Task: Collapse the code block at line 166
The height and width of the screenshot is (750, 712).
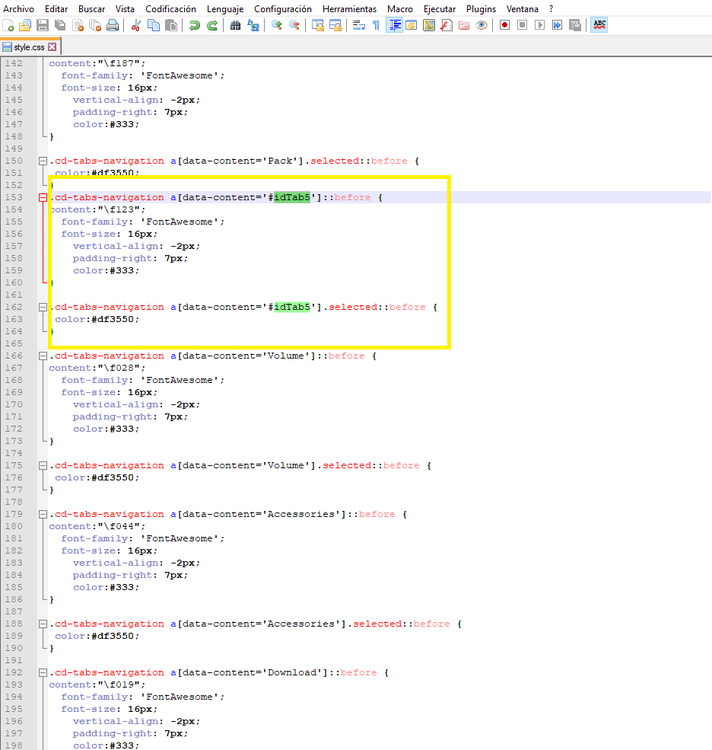Action: point(42,356)
